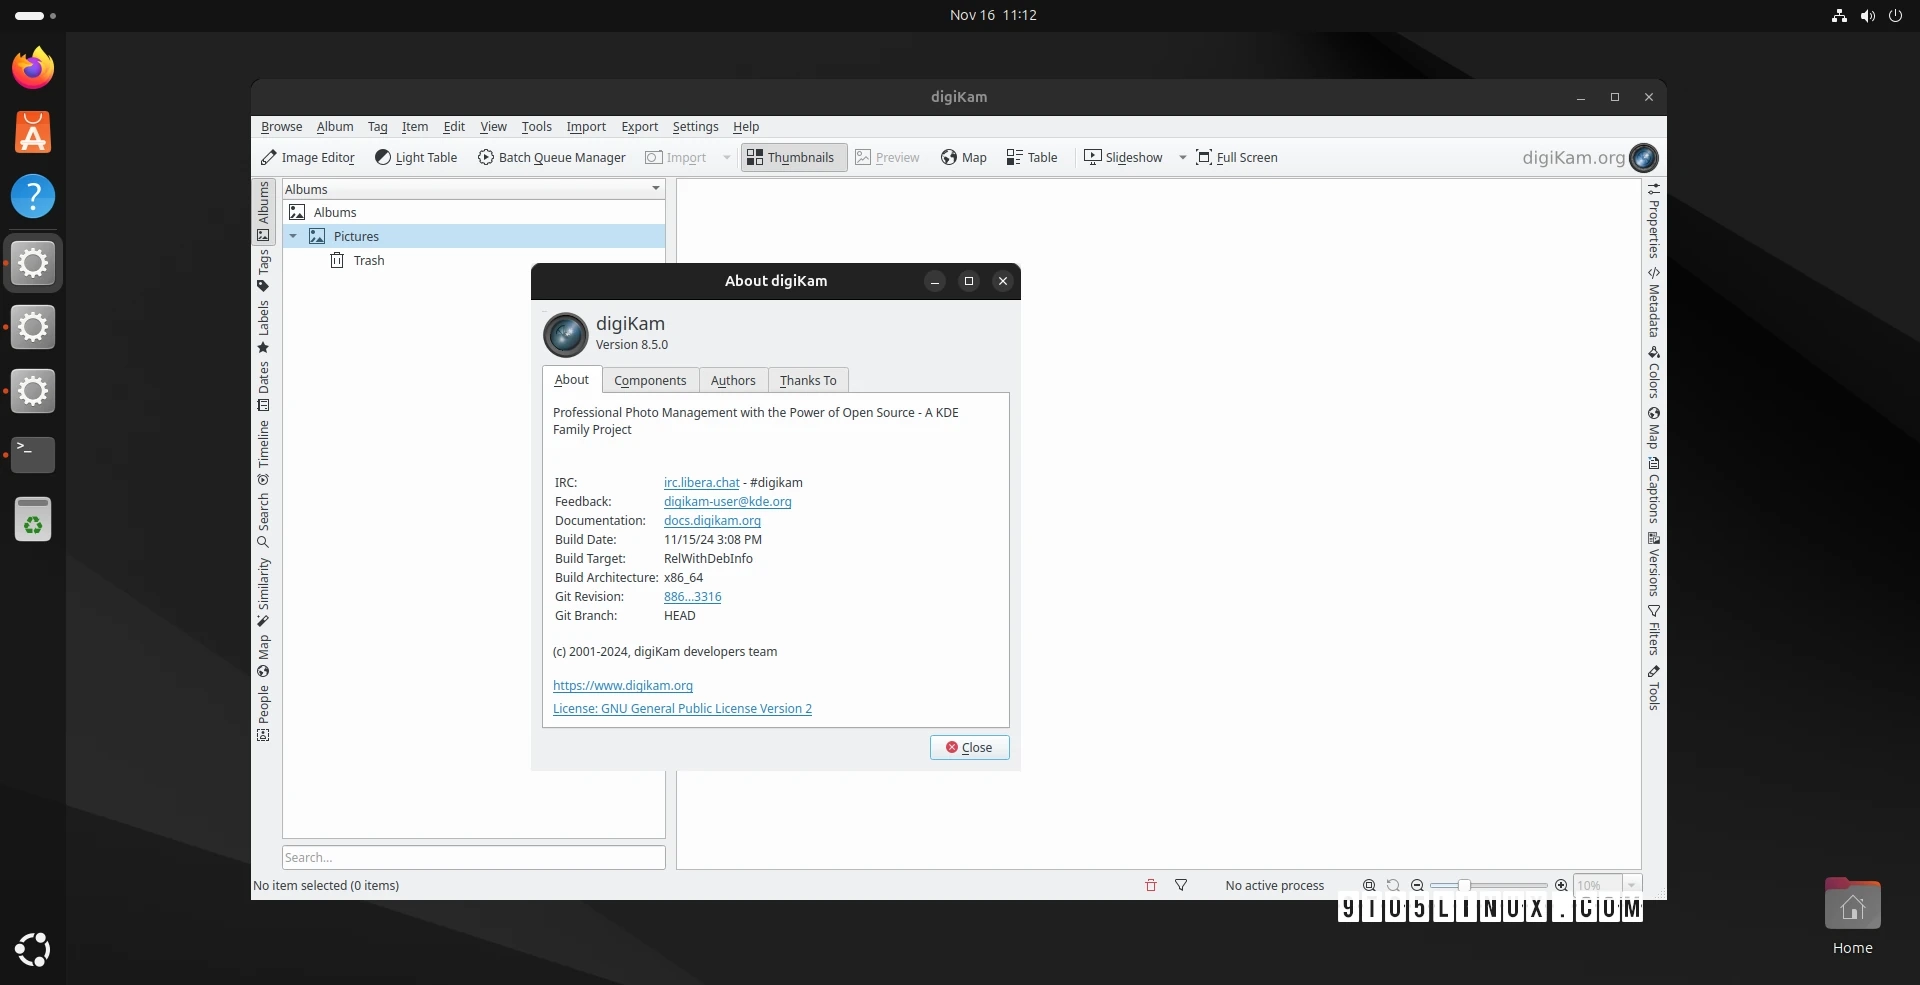Open the Map right sidebar panel
This screenshot has width=1920, height=985.
click(x=1654, y=428)
